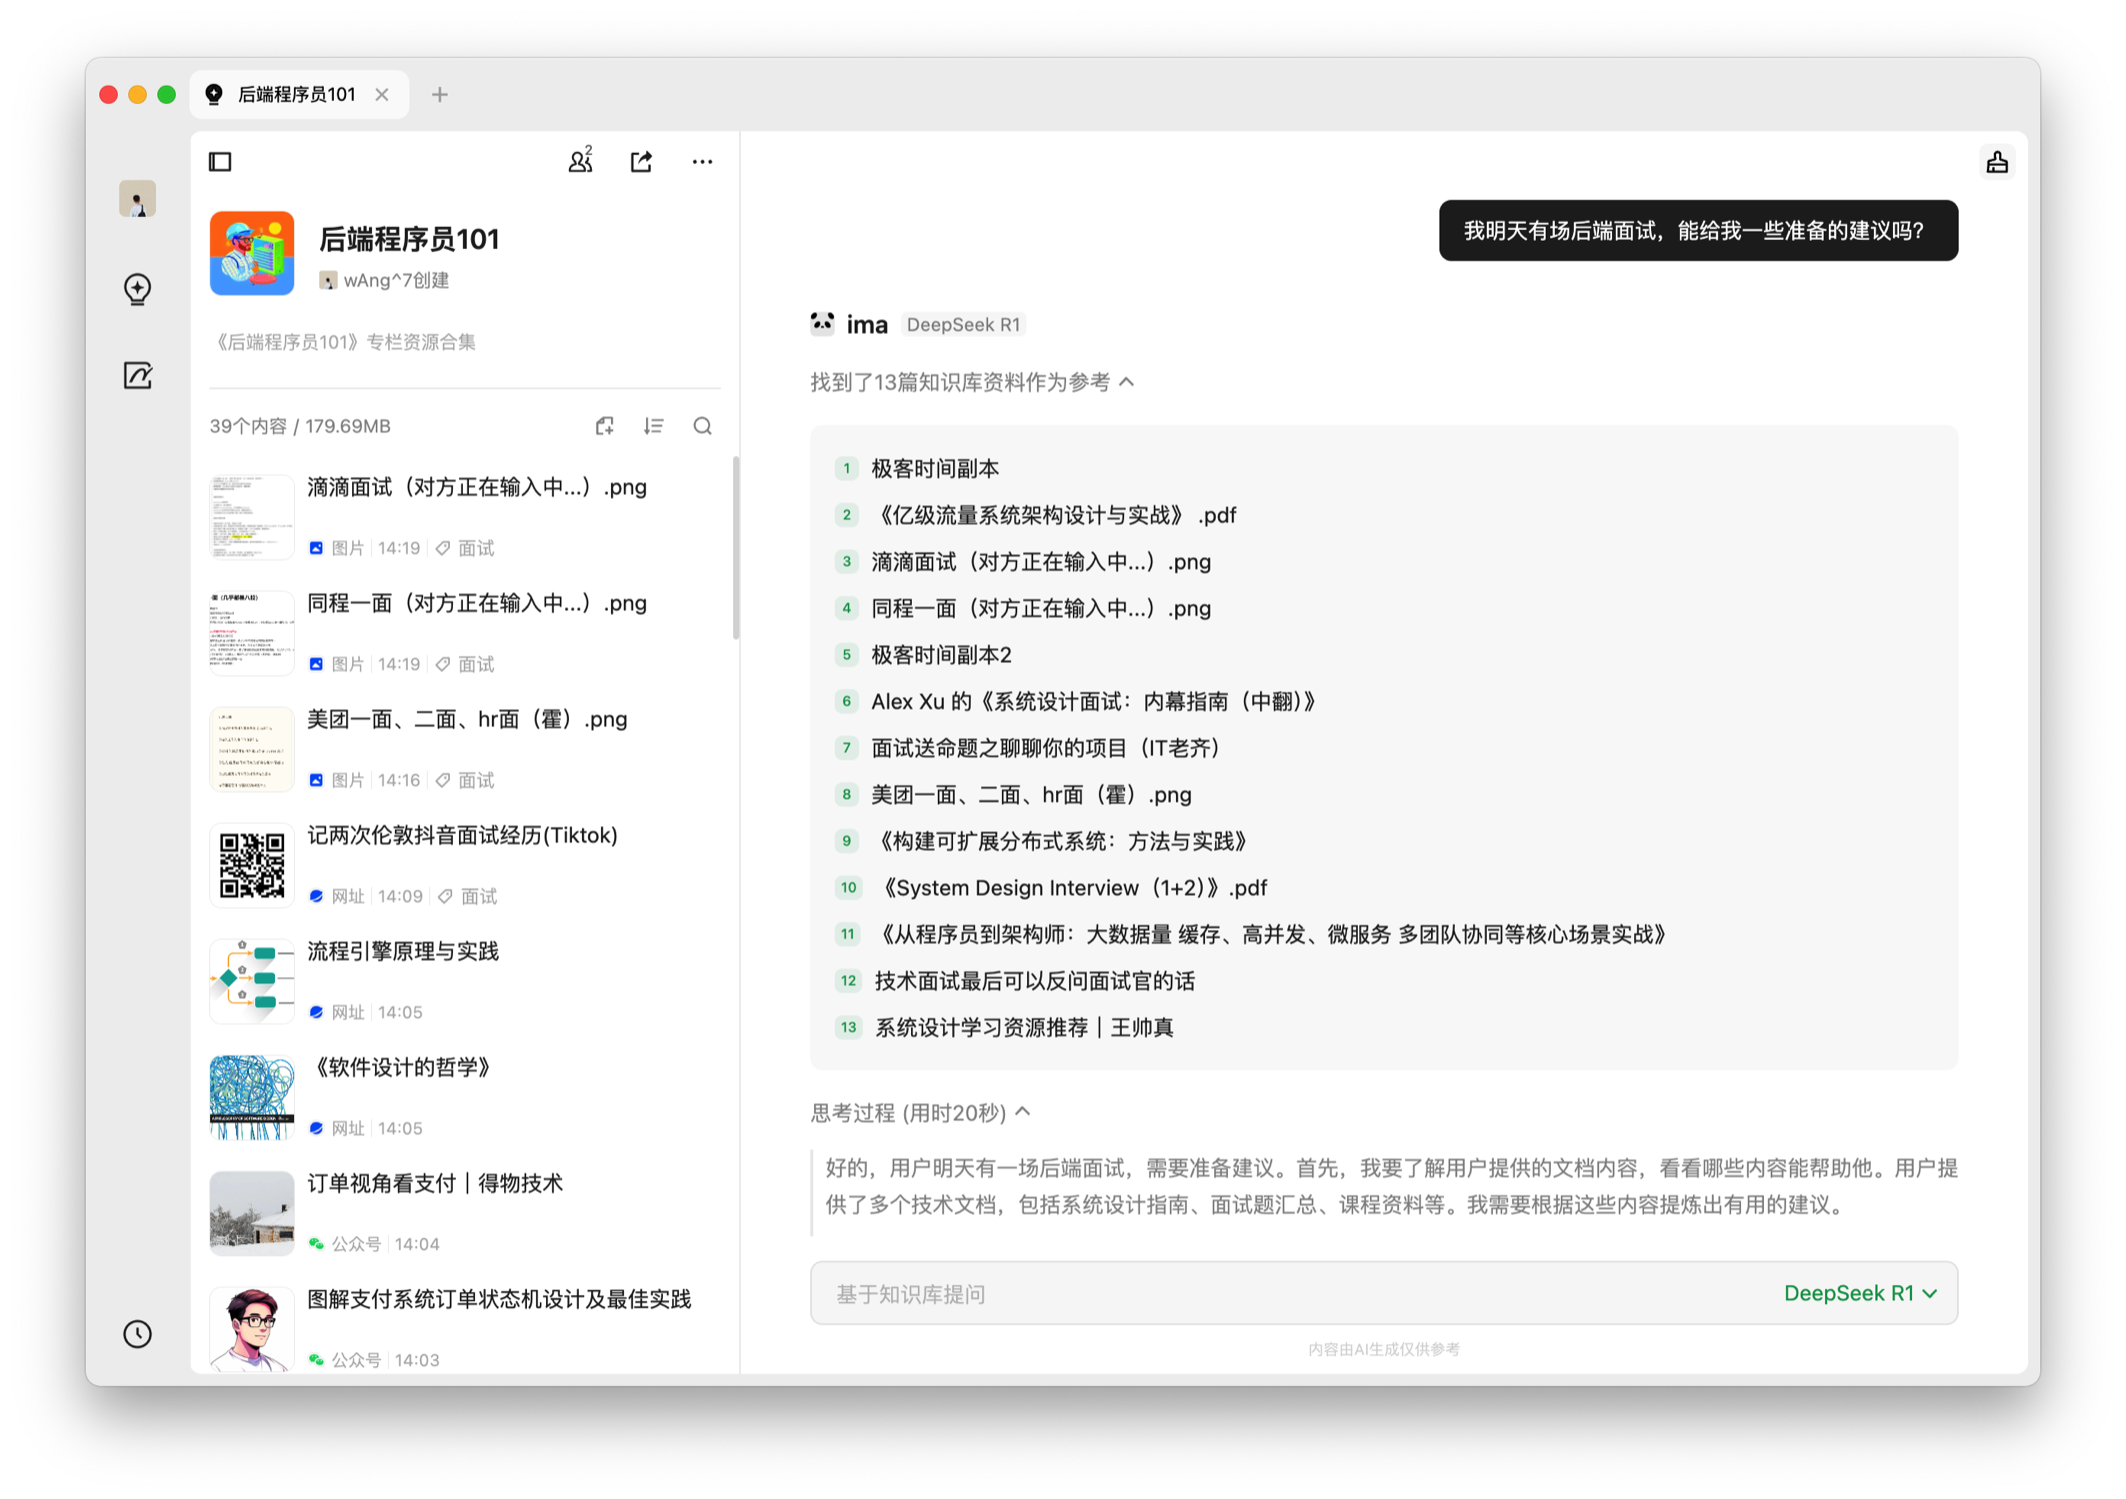Click the 软件设计的哲学 book cover thumbnail

(252, 1096)
